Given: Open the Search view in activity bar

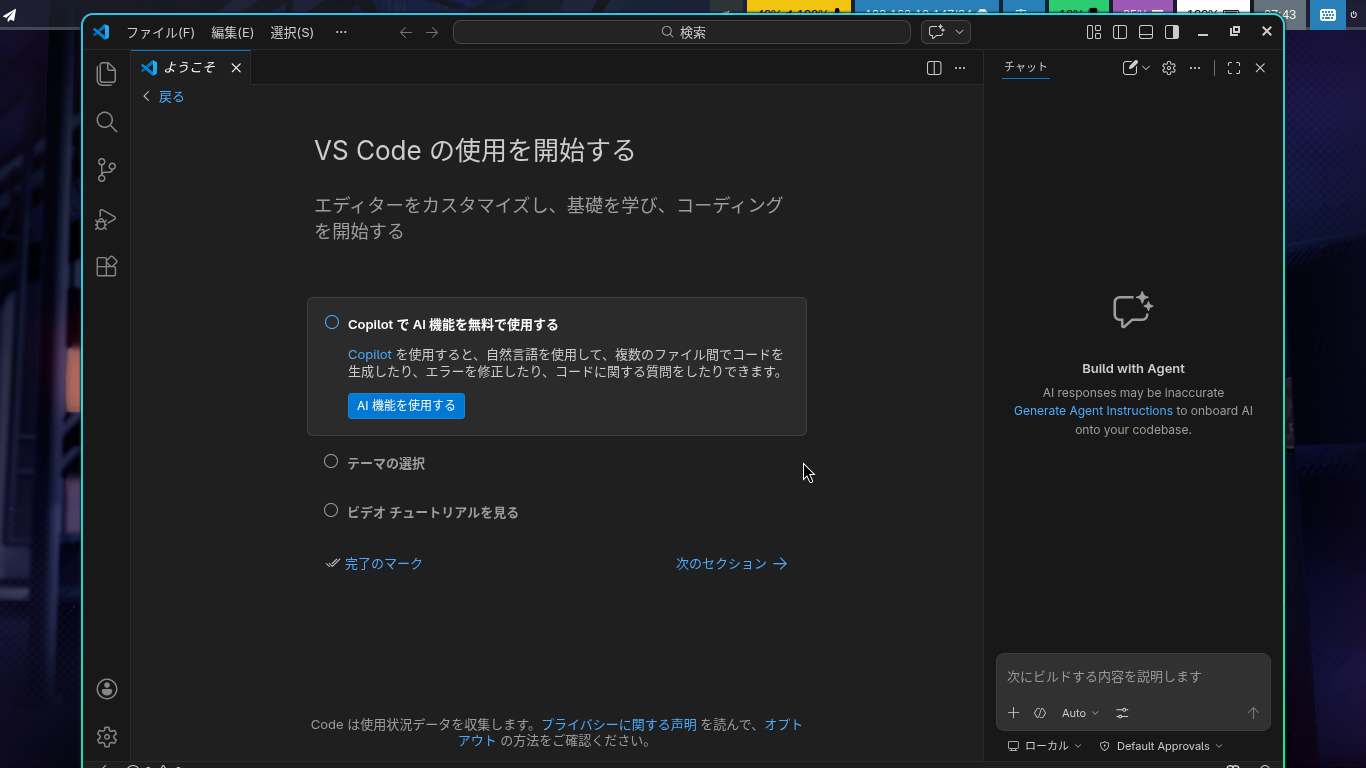Looking at the screenshot, I should coord(106,122).
